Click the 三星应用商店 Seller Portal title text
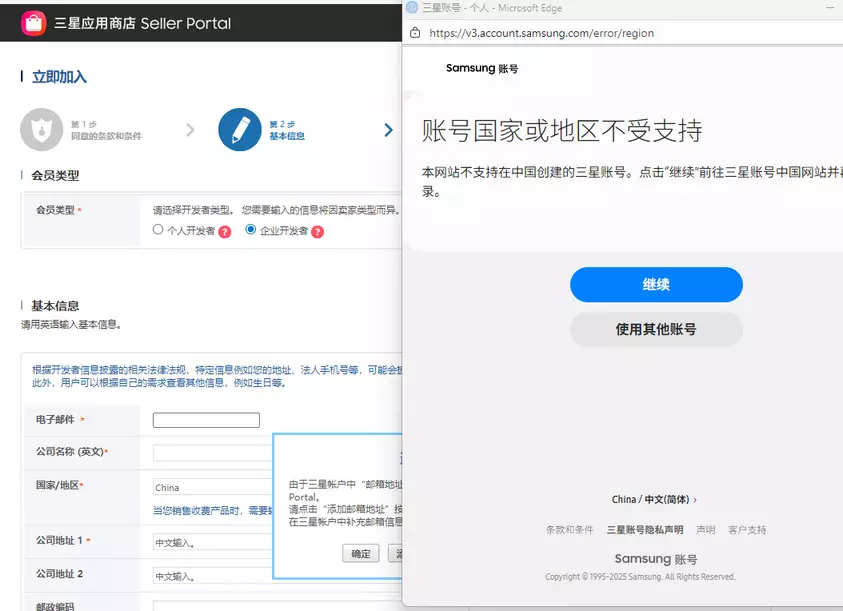The width and height of the screenshot is (843, 611). (142, 24)
